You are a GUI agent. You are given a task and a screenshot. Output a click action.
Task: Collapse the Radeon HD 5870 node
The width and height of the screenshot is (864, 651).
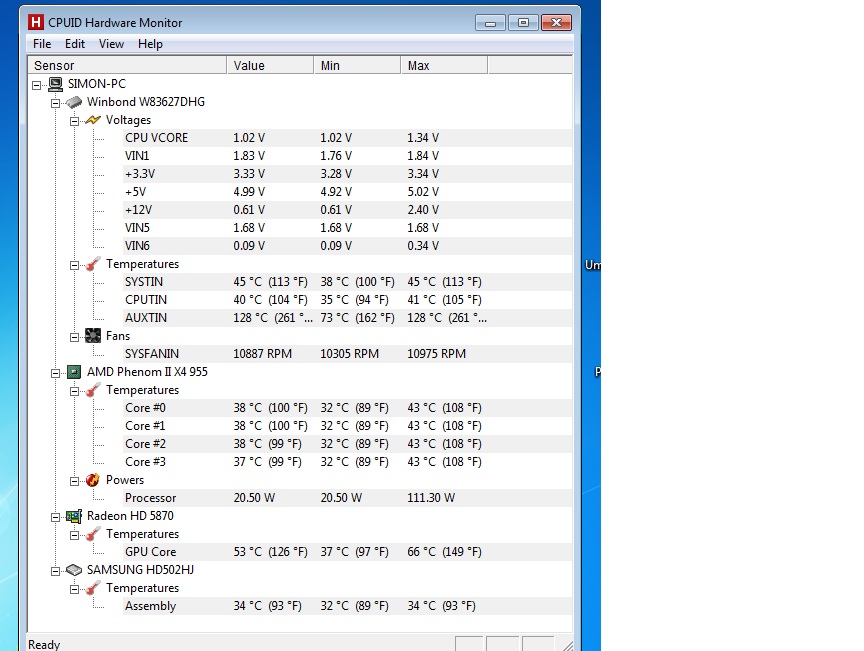pos(55,517)
